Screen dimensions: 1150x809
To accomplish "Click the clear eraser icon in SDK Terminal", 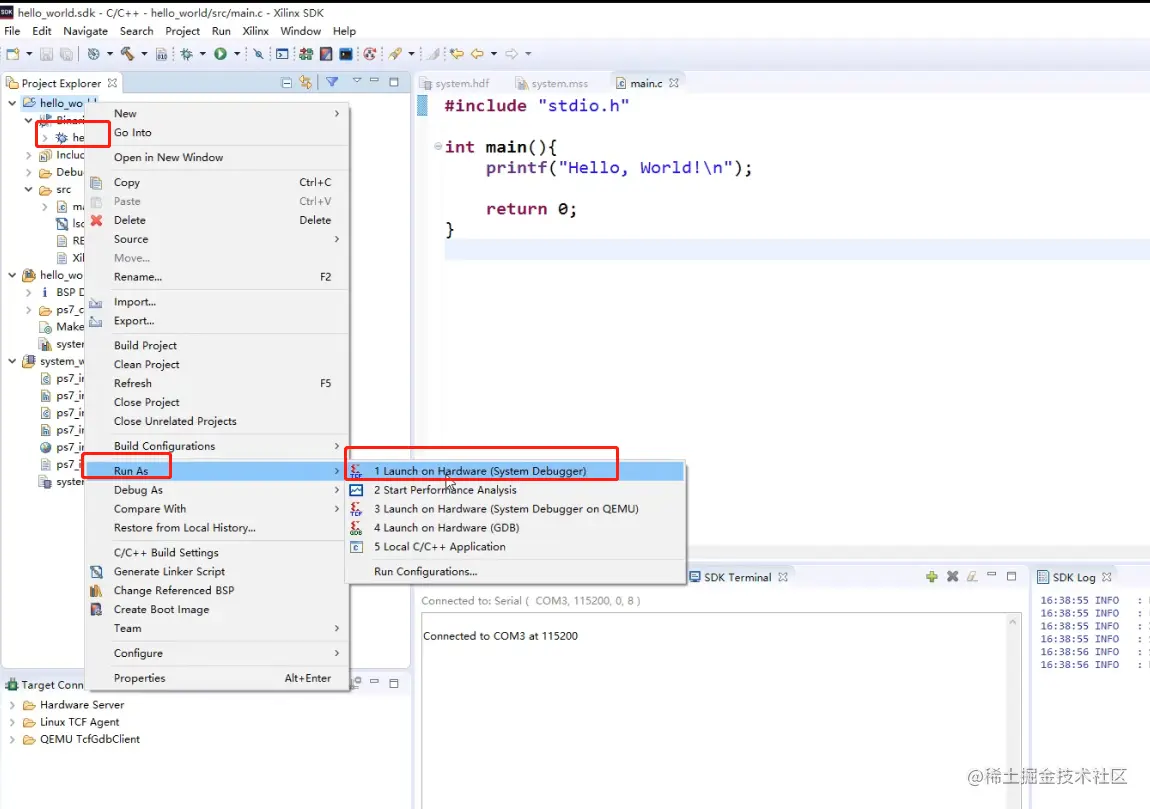I will pos(973,576).
